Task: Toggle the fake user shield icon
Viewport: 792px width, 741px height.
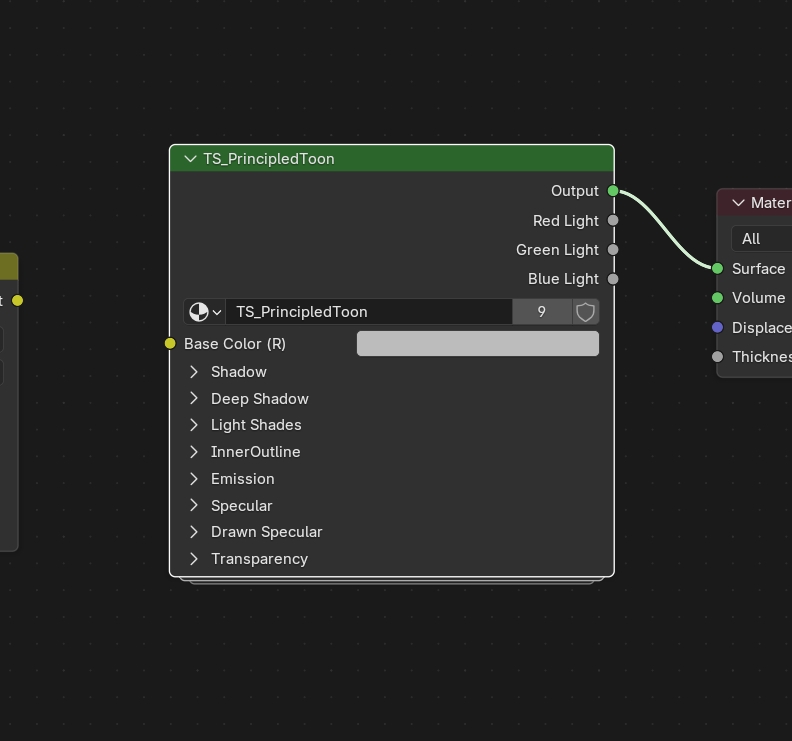Action: [586, 312]
